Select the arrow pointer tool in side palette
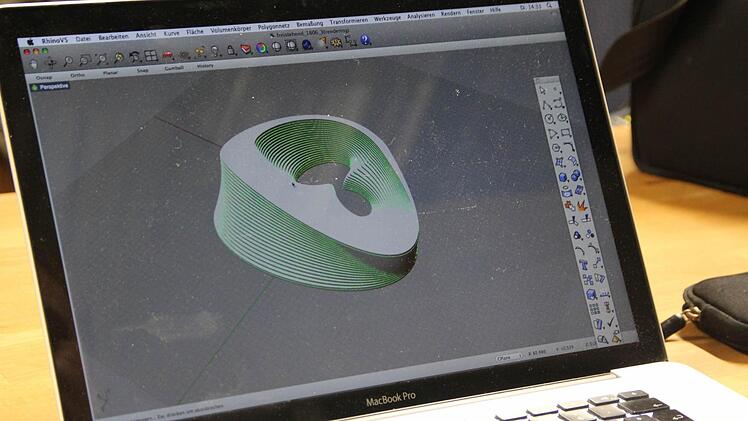Viewport: 748px width, 421px height. [543, 90]
